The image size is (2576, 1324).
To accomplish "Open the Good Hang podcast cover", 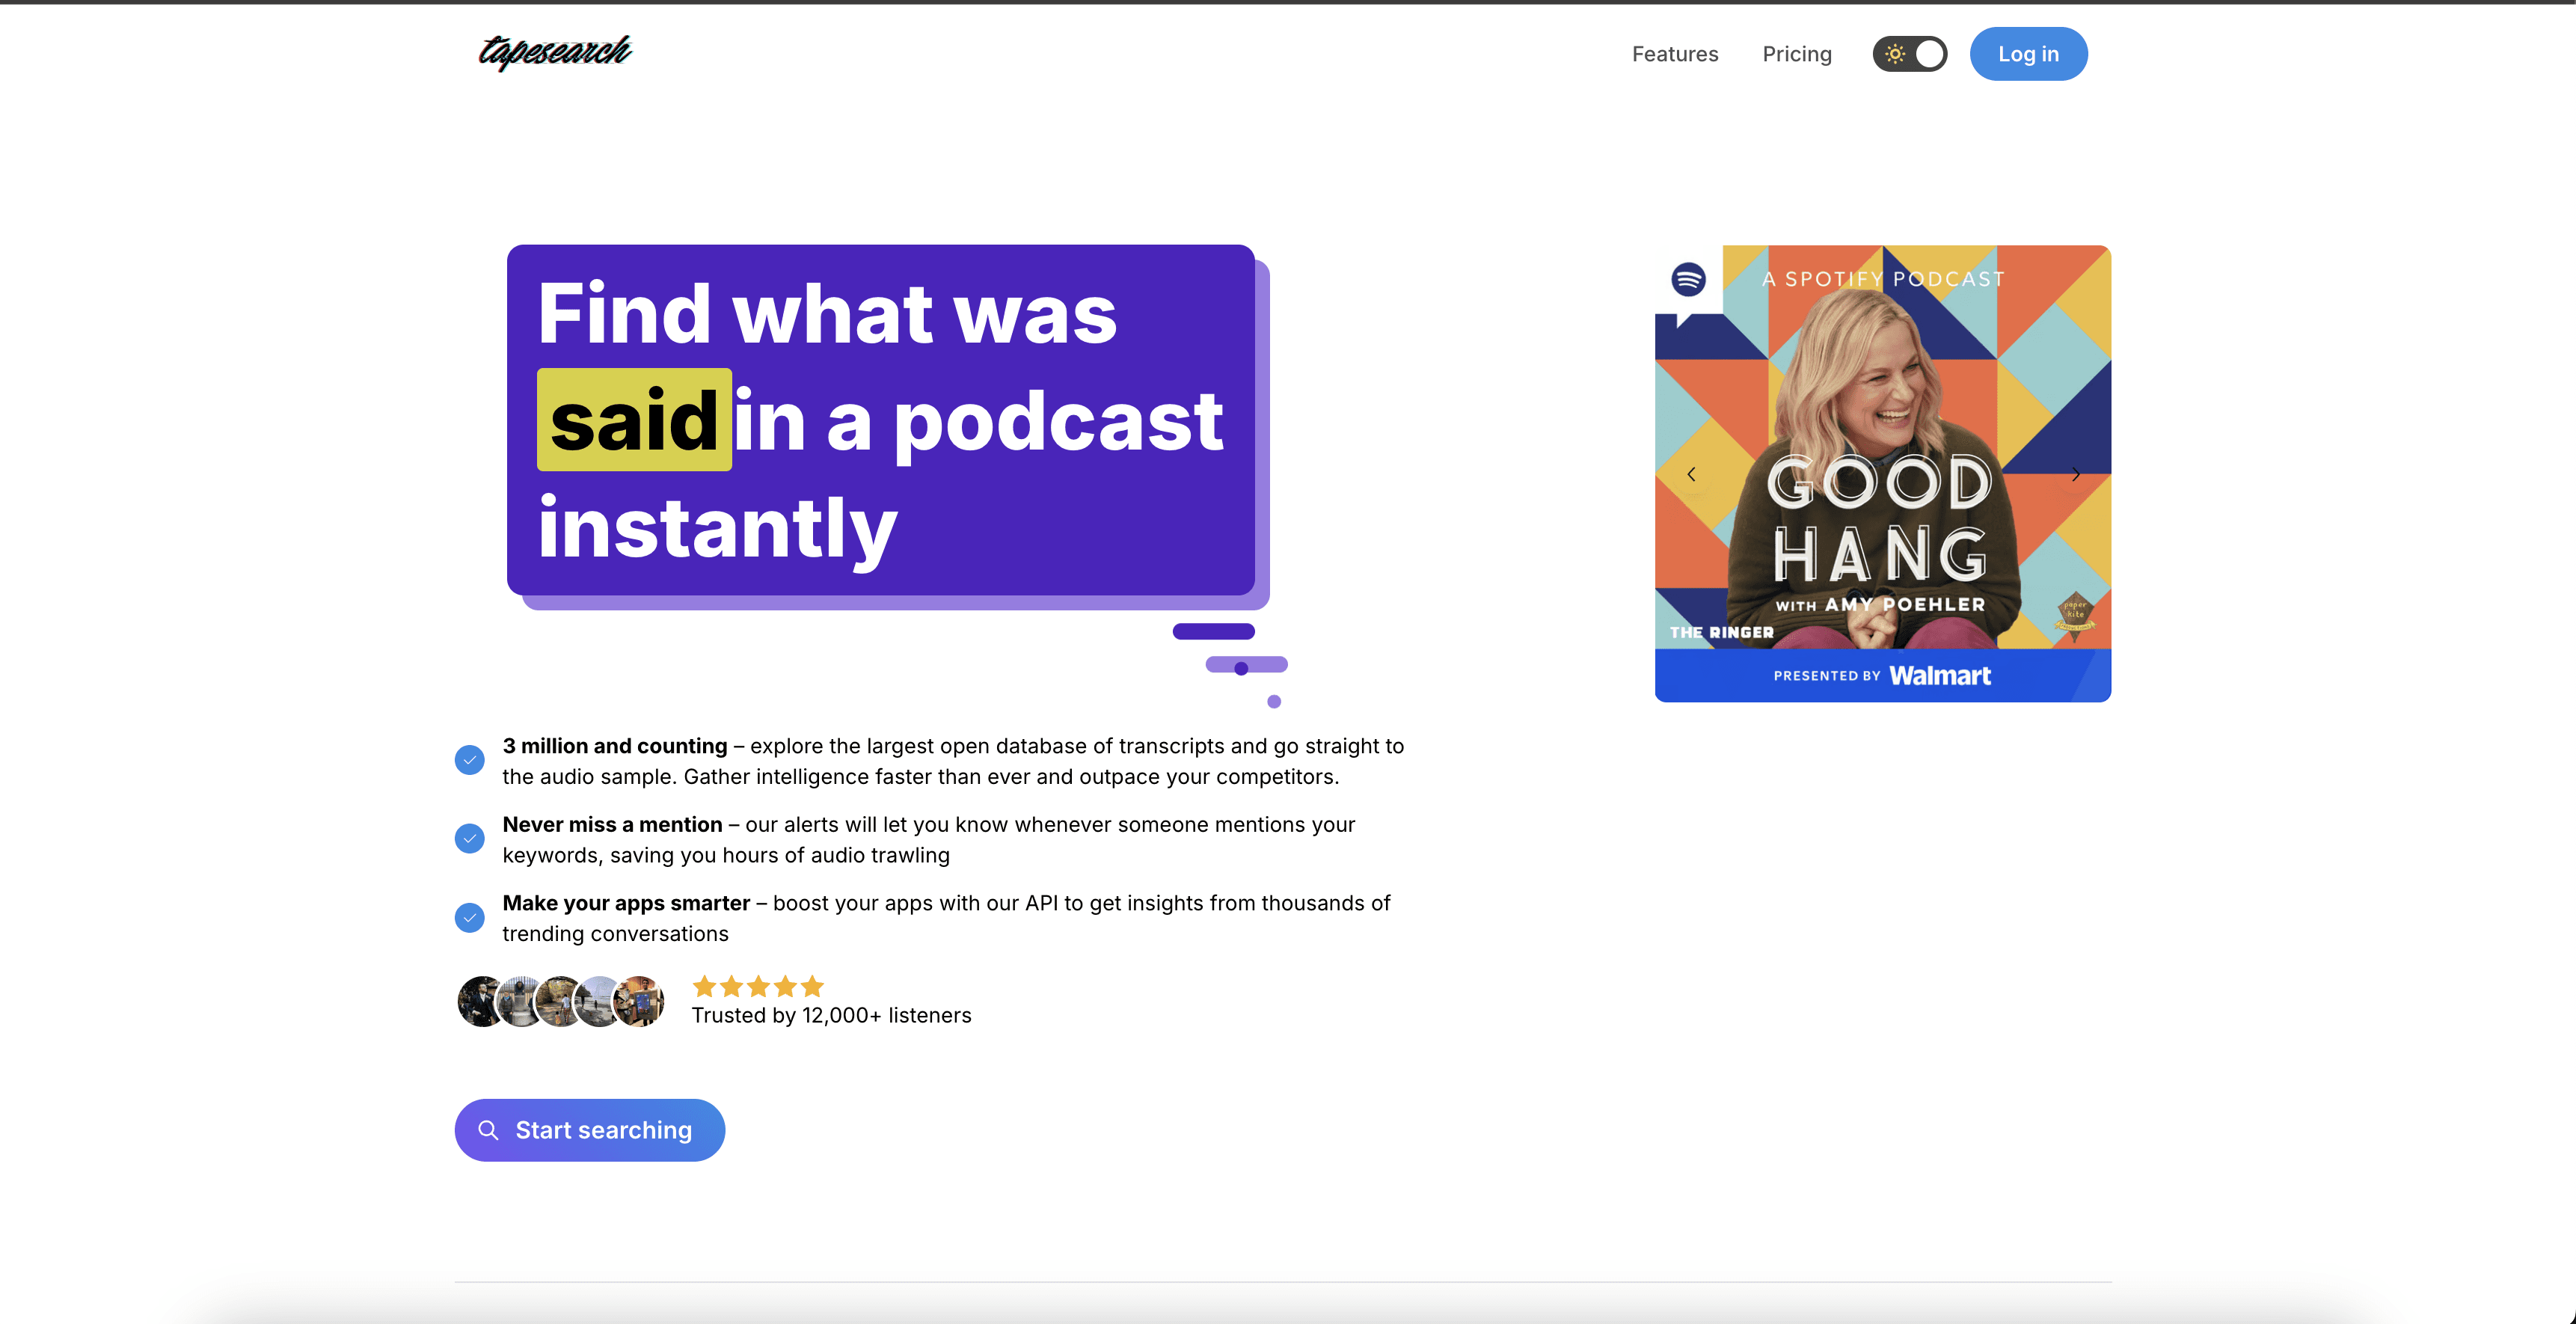I will pos(1882,450).
